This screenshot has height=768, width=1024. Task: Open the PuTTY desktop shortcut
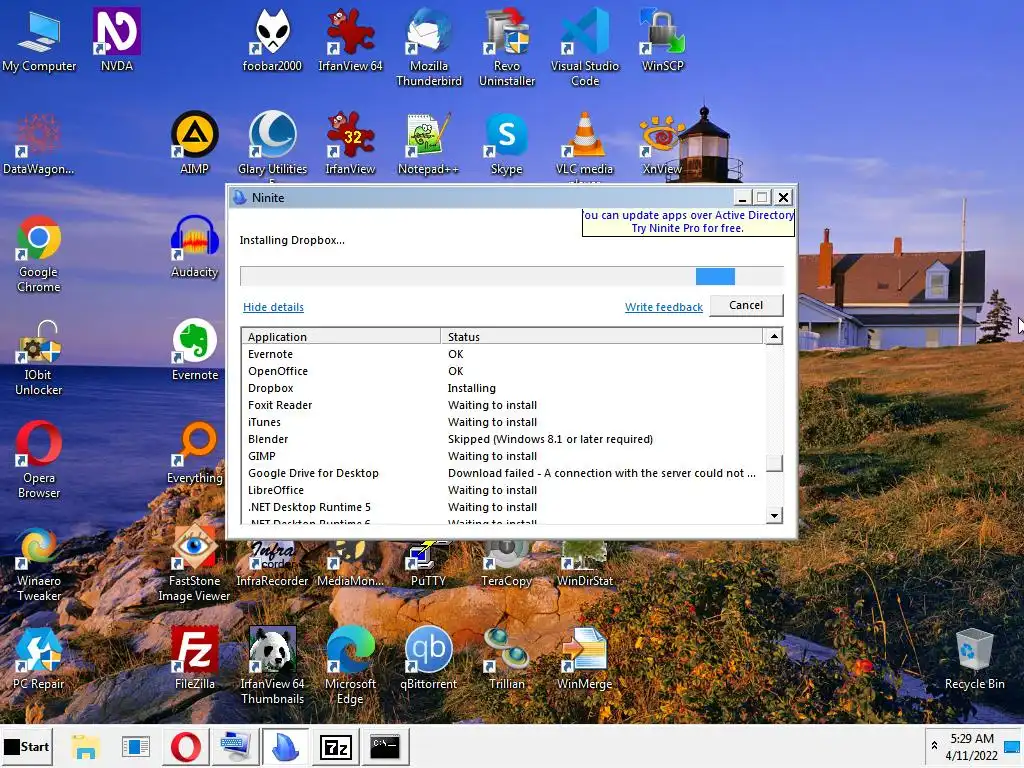(428, 563)
